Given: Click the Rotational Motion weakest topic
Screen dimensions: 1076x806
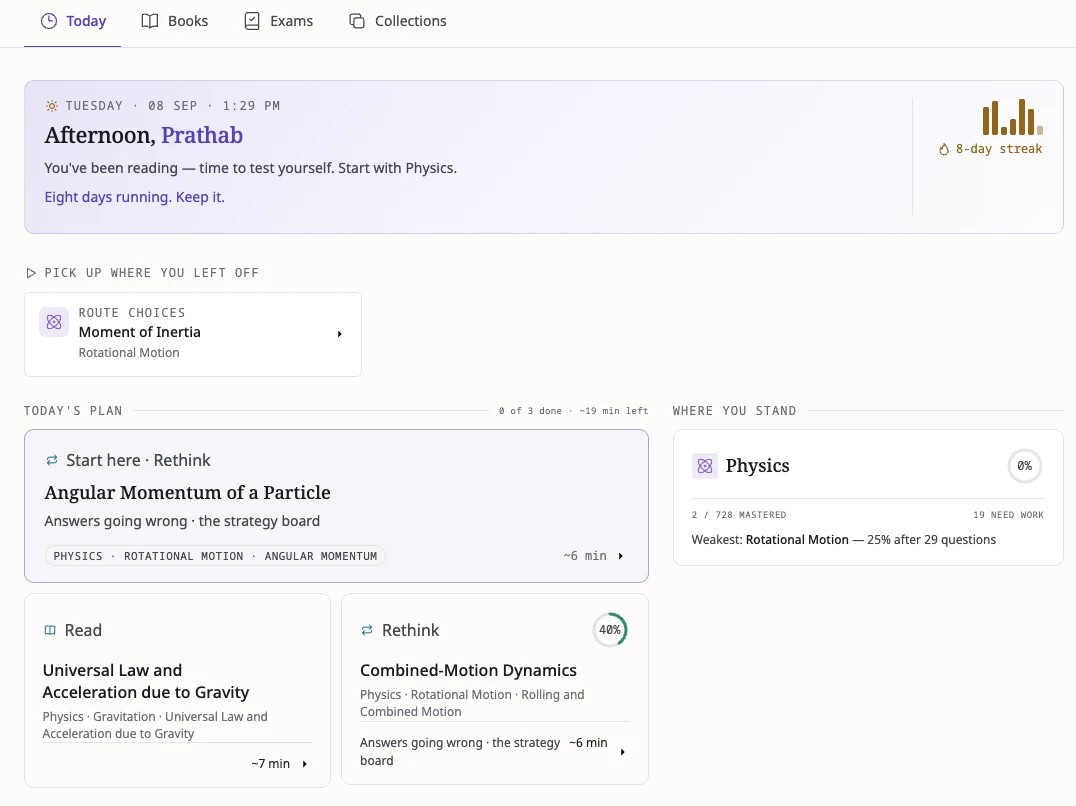Looking at the screenshot, I should (797, 540).
